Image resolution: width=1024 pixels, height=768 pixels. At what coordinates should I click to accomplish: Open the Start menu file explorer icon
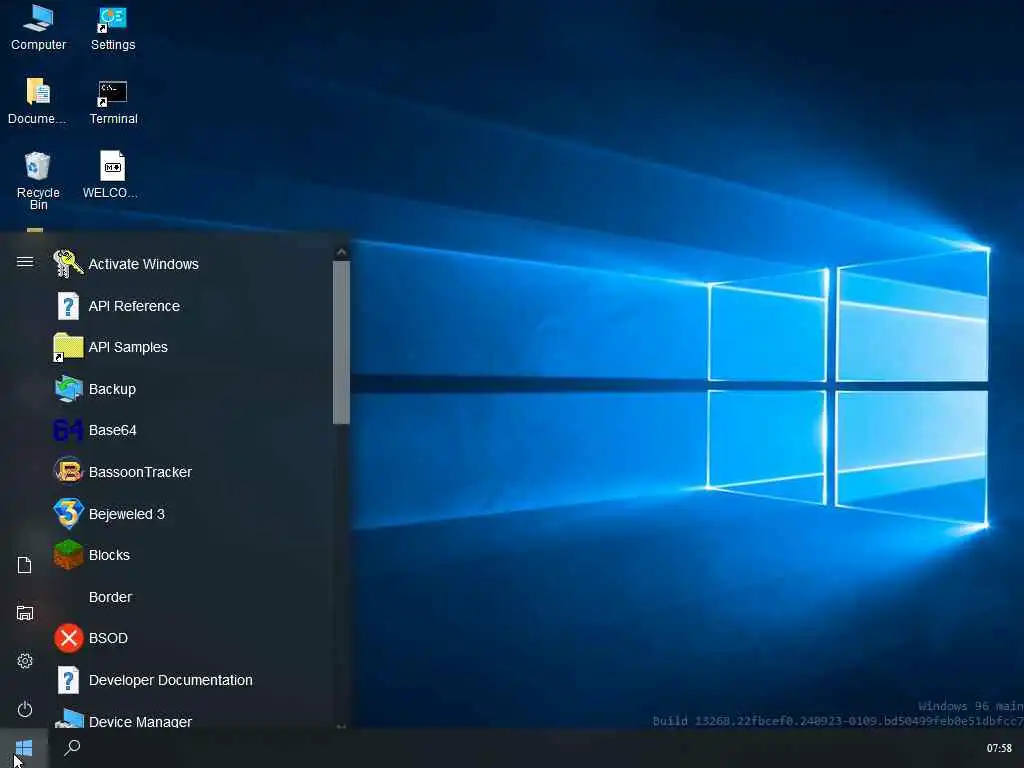point(25,613)
